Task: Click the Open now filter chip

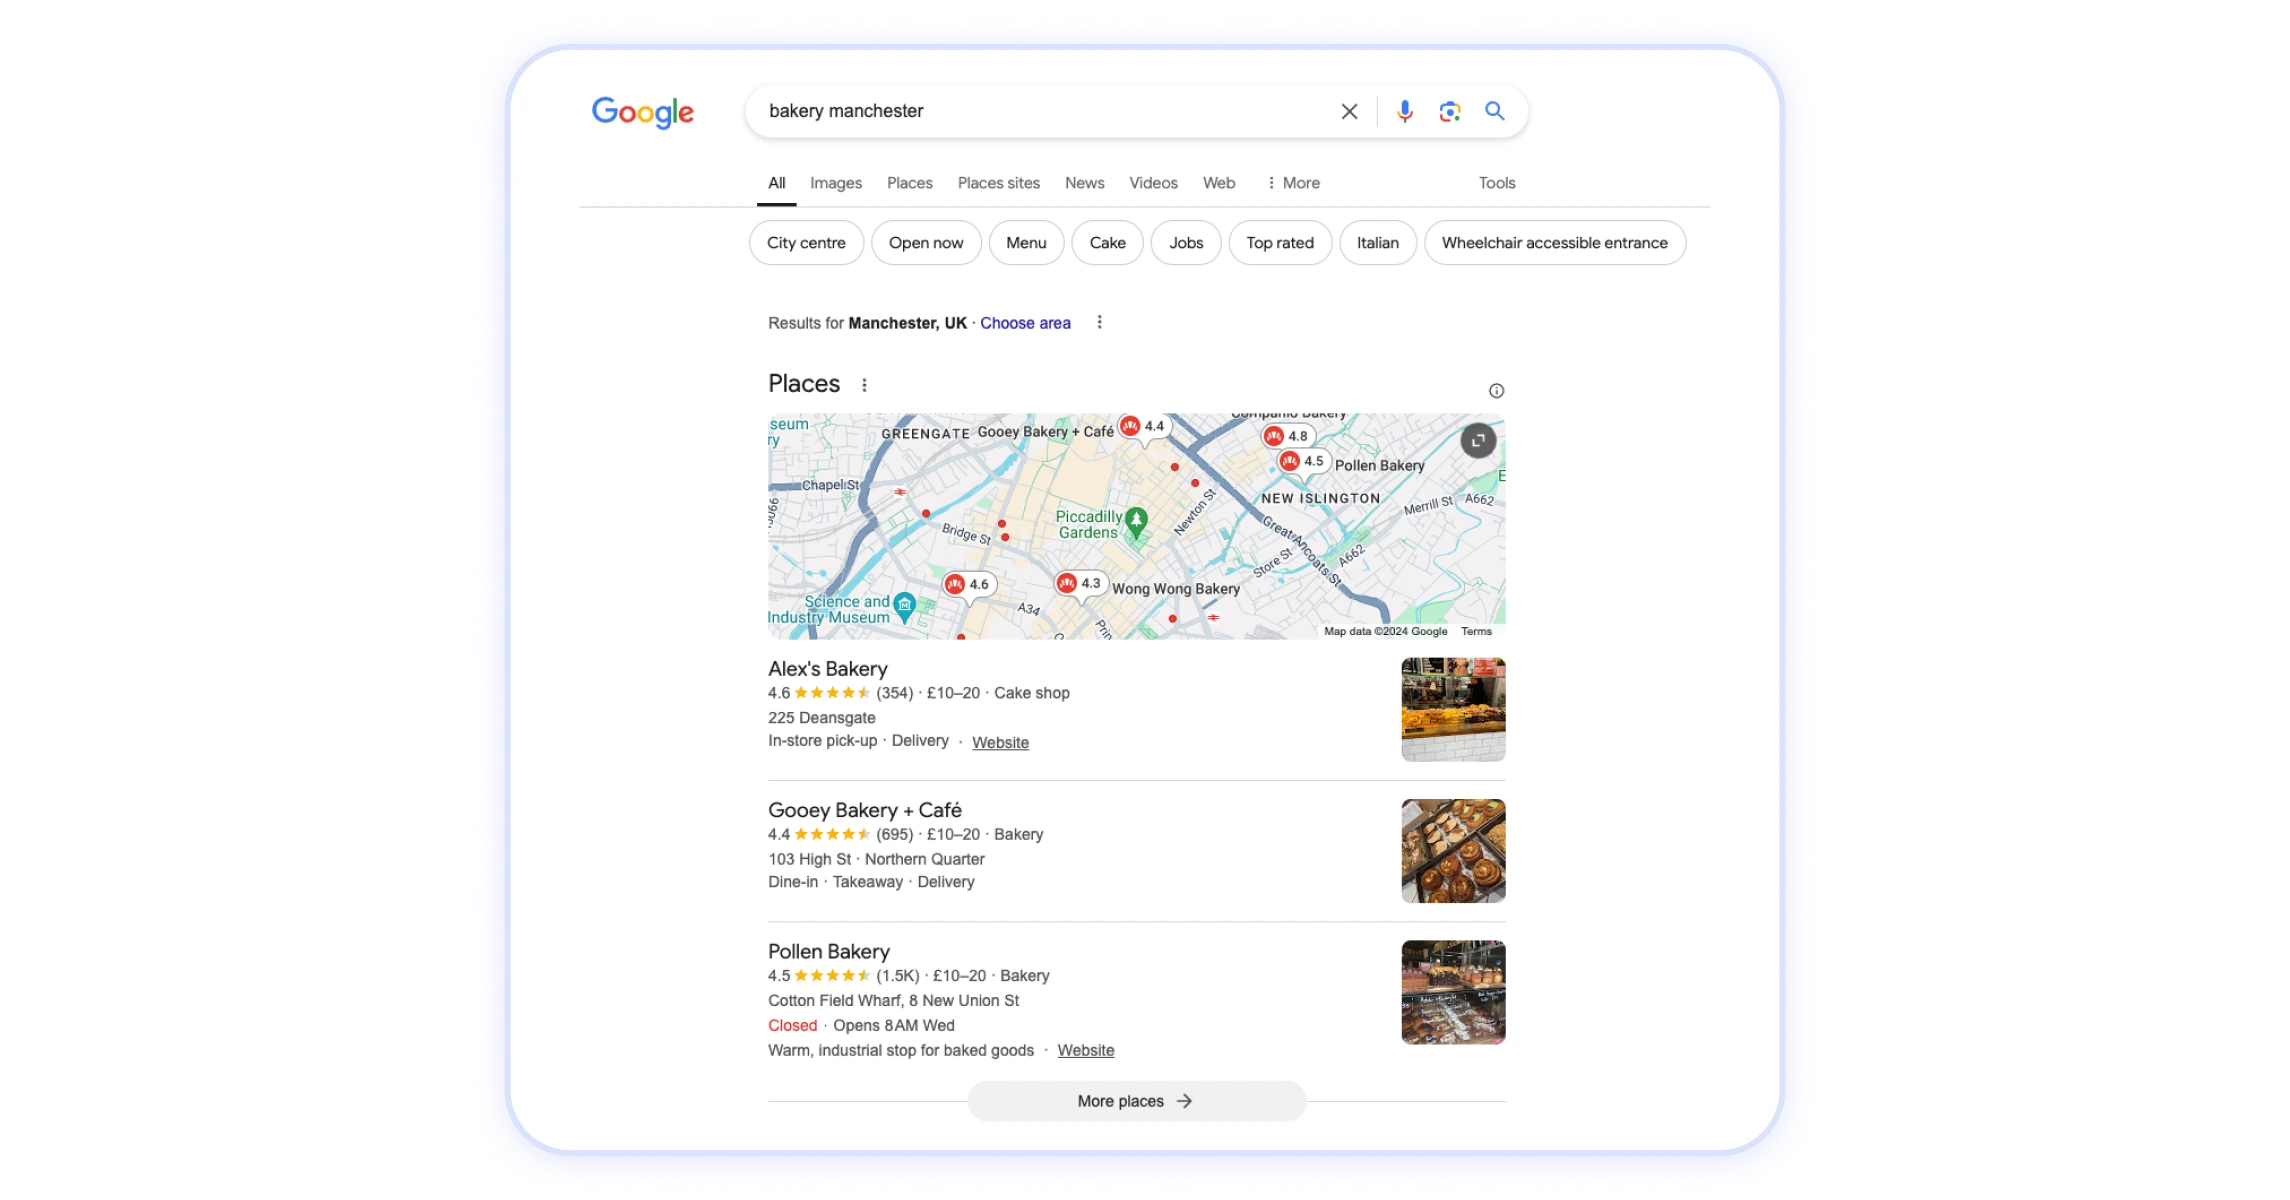Action: [x=925, y=242]
